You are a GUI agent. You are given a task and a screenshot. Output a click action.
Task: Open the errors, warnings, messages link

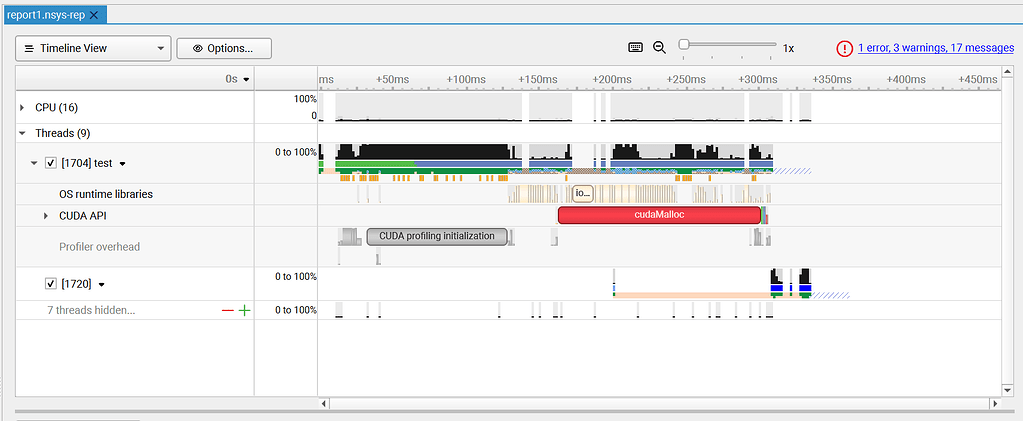click(935, 48)
